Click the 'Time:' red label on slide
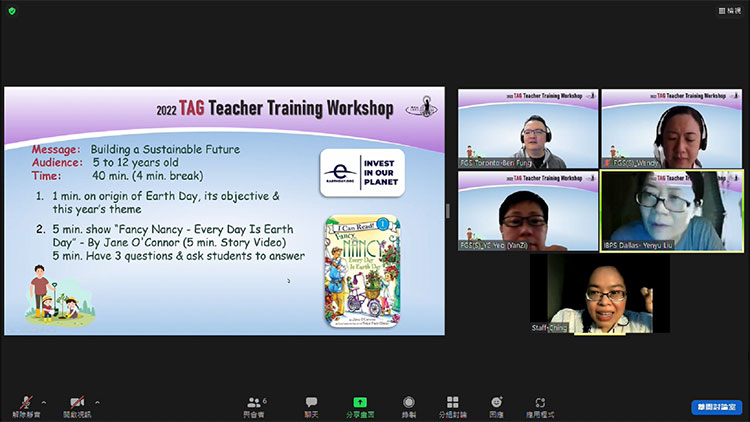 point(46,176)
